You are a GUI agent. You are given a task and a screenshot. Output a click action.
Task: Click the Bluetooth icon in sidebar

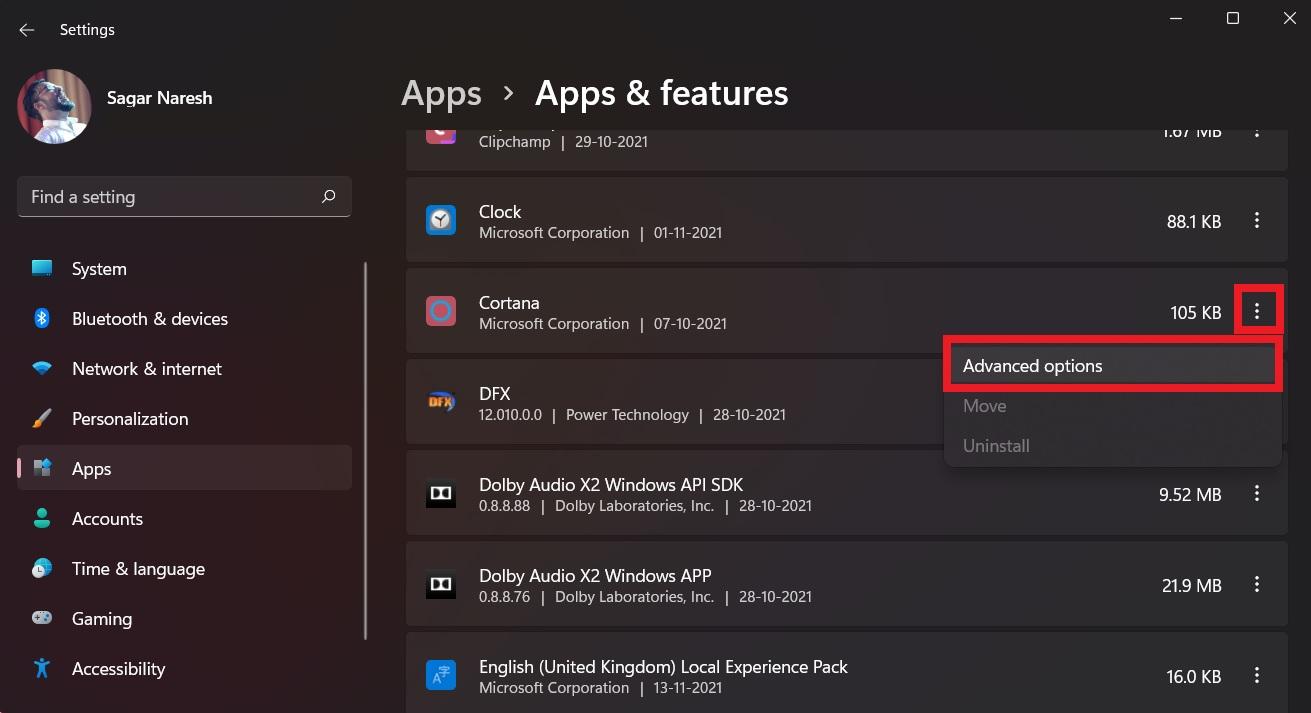pos(42,319)
